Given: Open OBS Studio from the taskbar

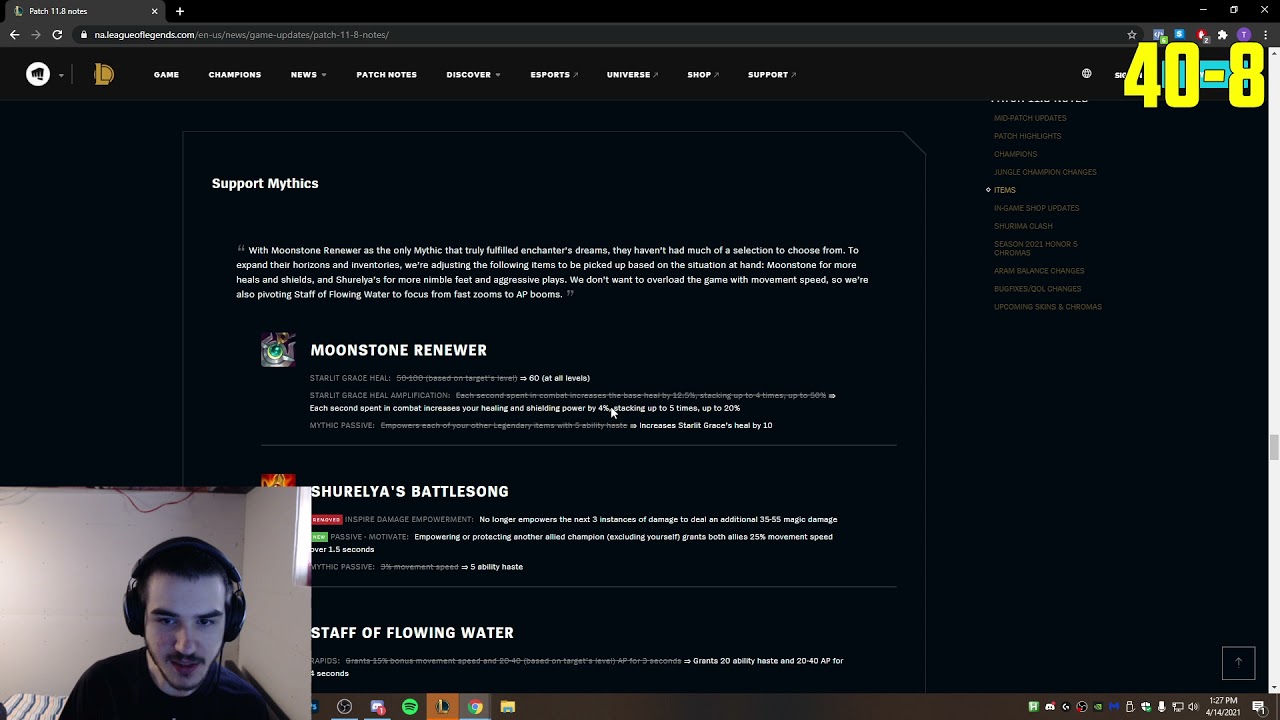Looking at the screenshot, I should pyautogui.click(x=344, y=707).
